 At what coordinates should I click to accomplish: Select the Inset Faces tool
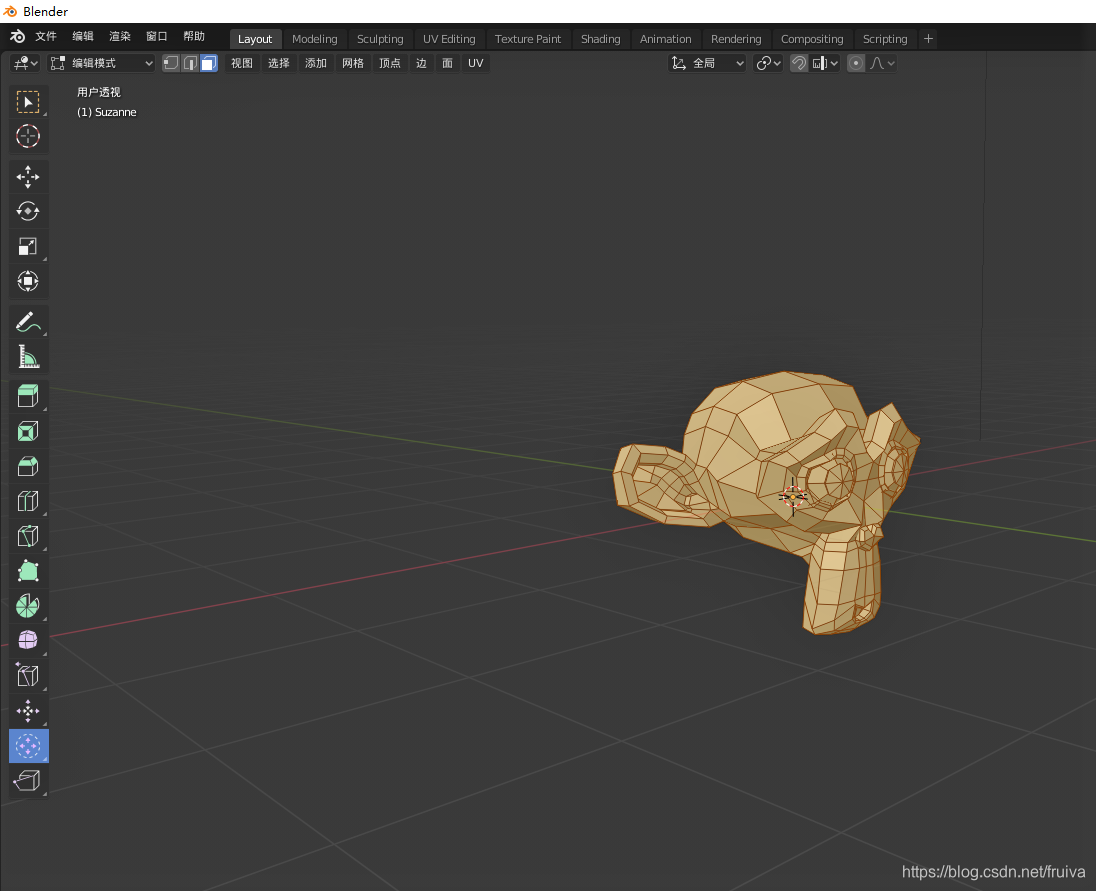click(x=28, y=431)
